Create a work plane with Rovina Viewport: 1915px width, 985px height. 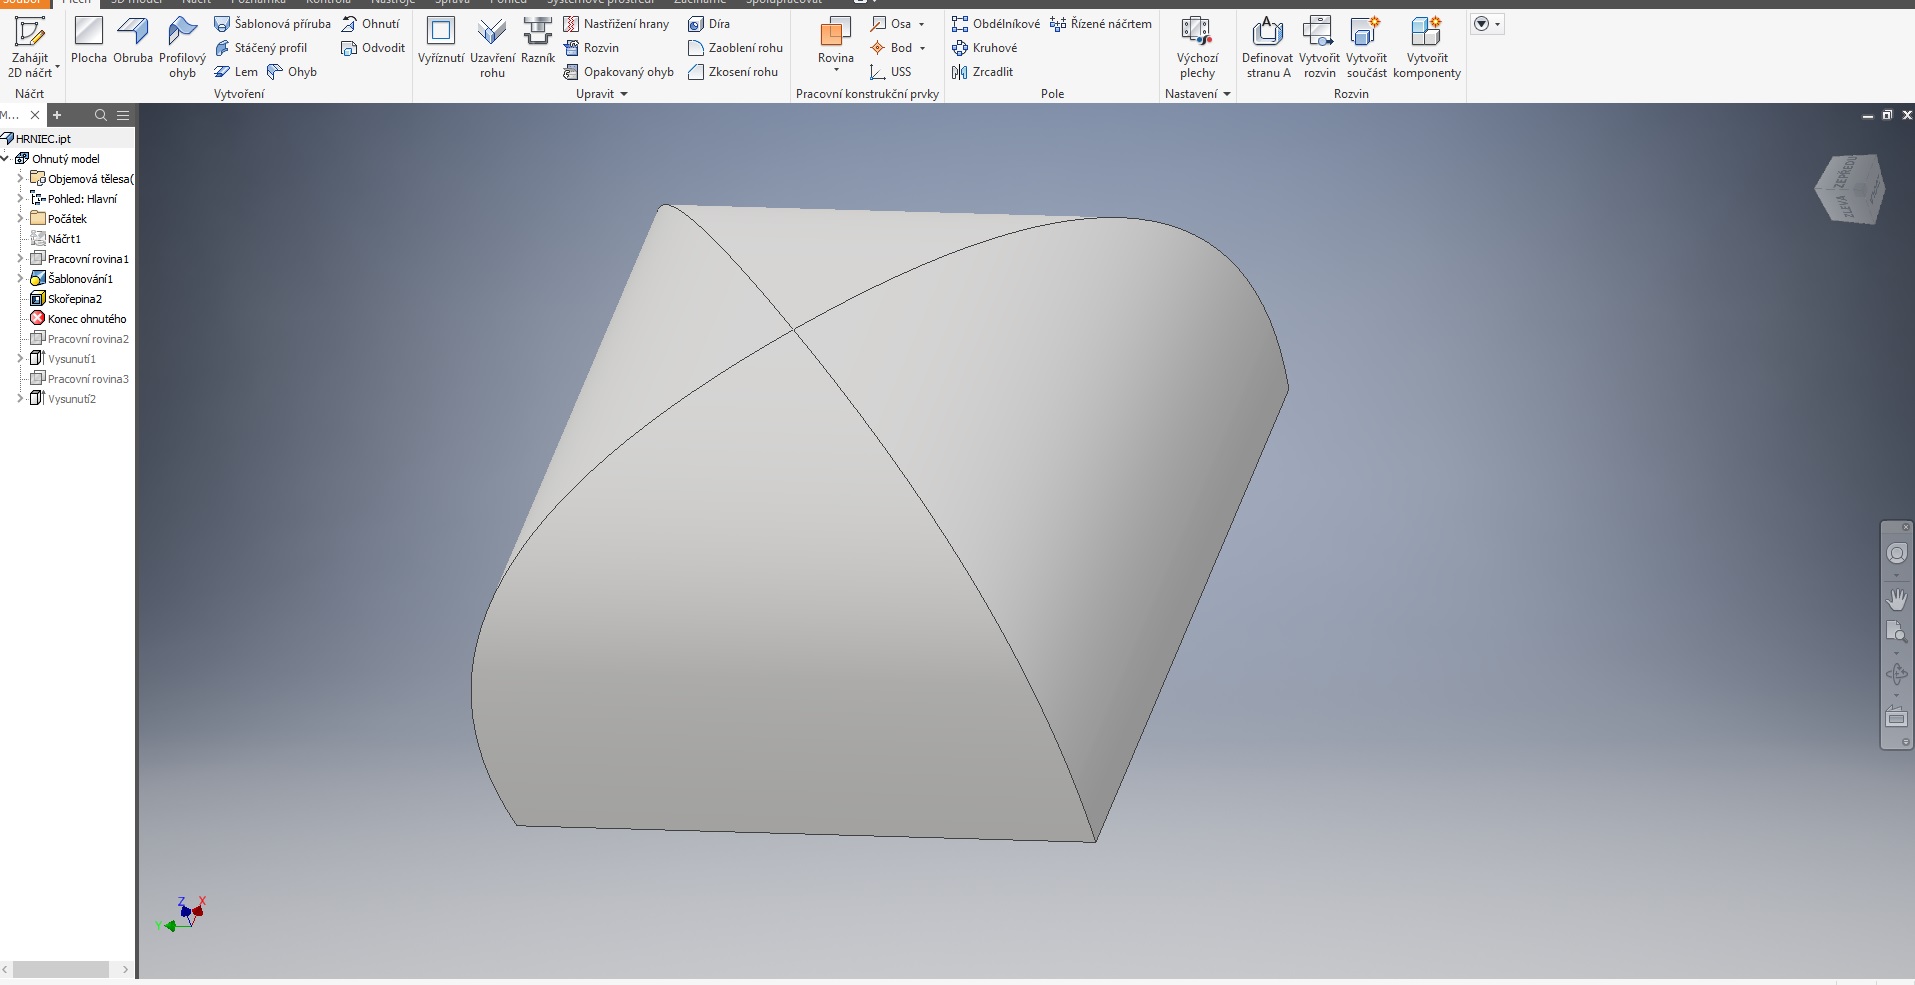tap(835, 40)
